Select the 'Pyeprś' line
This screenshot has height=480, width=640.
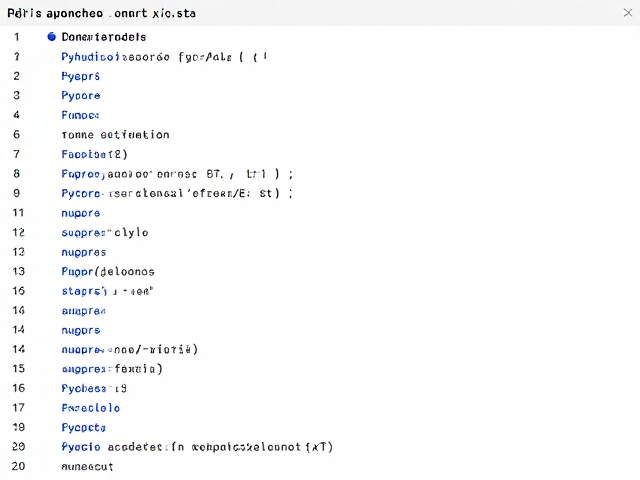(x=81, y=76)
